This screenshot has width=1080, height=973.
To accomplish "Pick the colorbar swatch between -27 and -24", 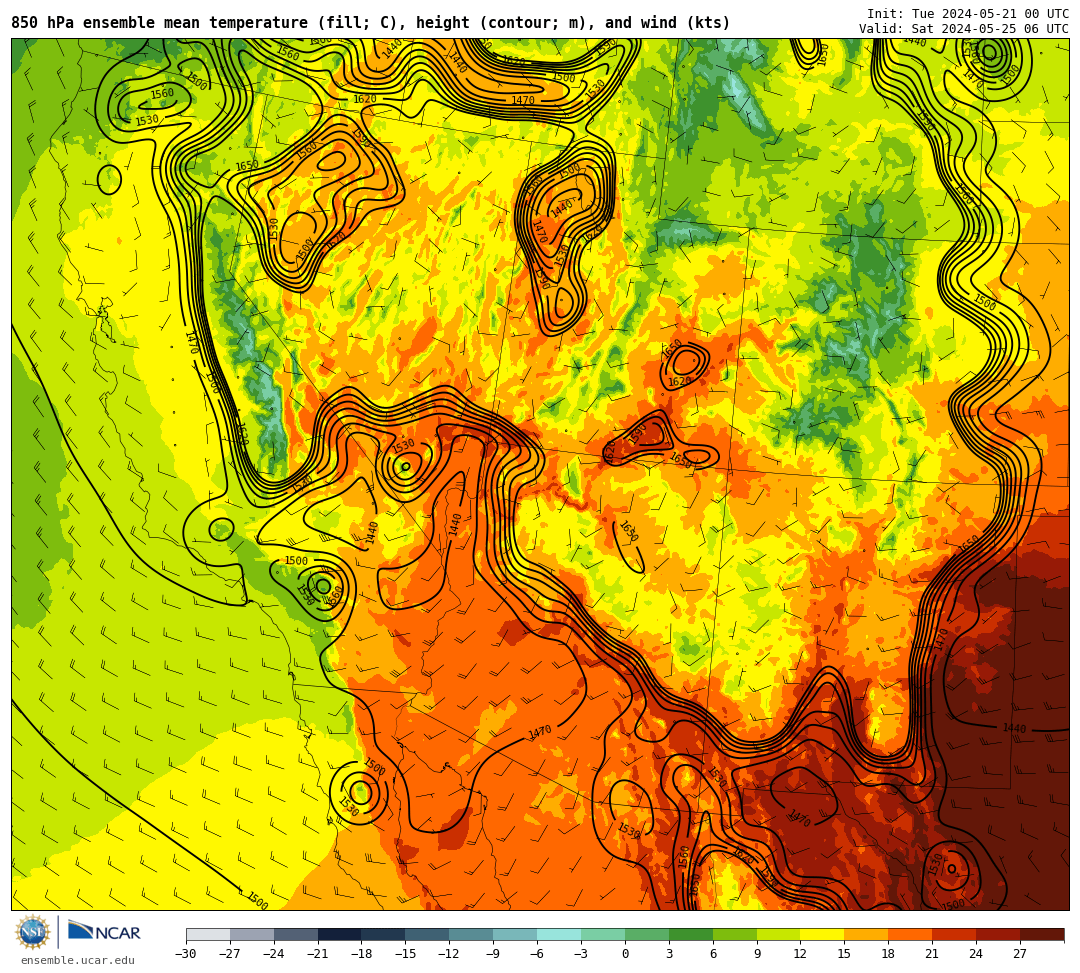I will click(x=252, y=934).
